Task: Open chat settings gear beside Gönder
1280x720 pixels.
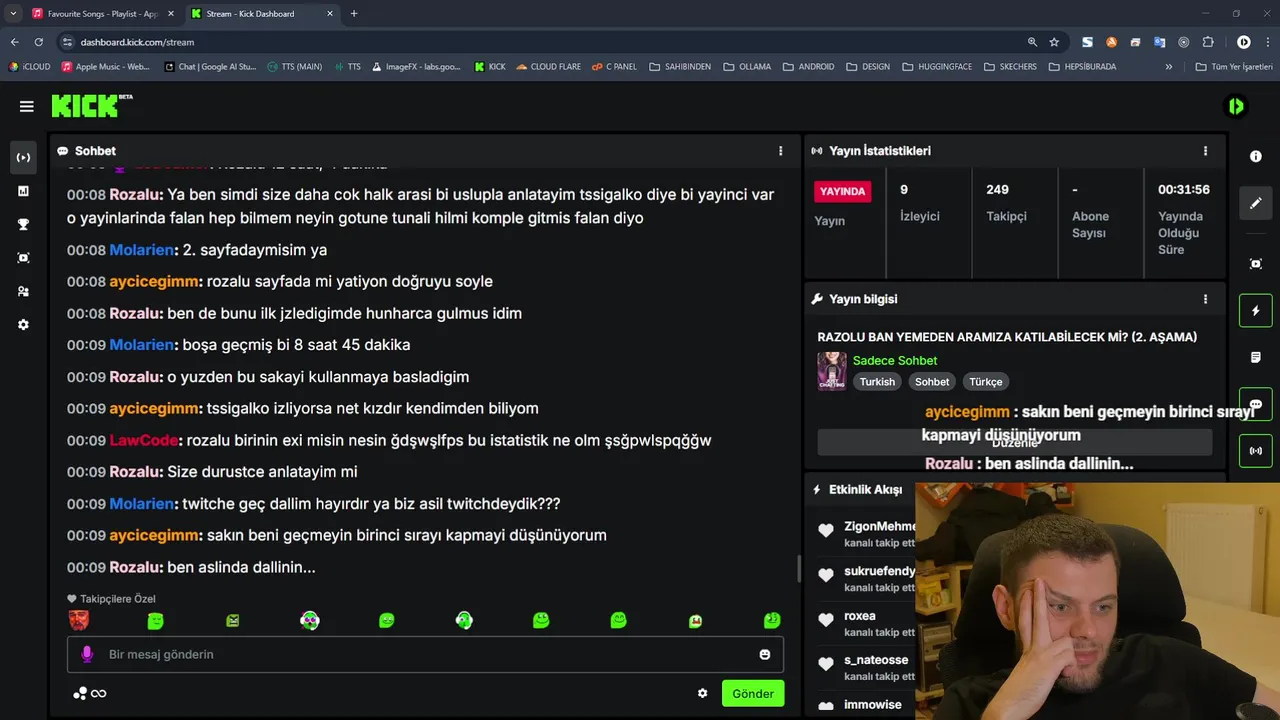Action: [x=702, y=693]
